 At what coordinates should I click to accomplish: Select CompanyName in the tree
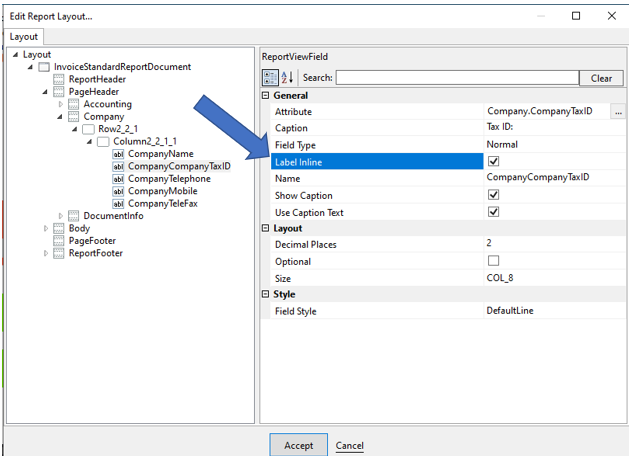click(161, 154)
